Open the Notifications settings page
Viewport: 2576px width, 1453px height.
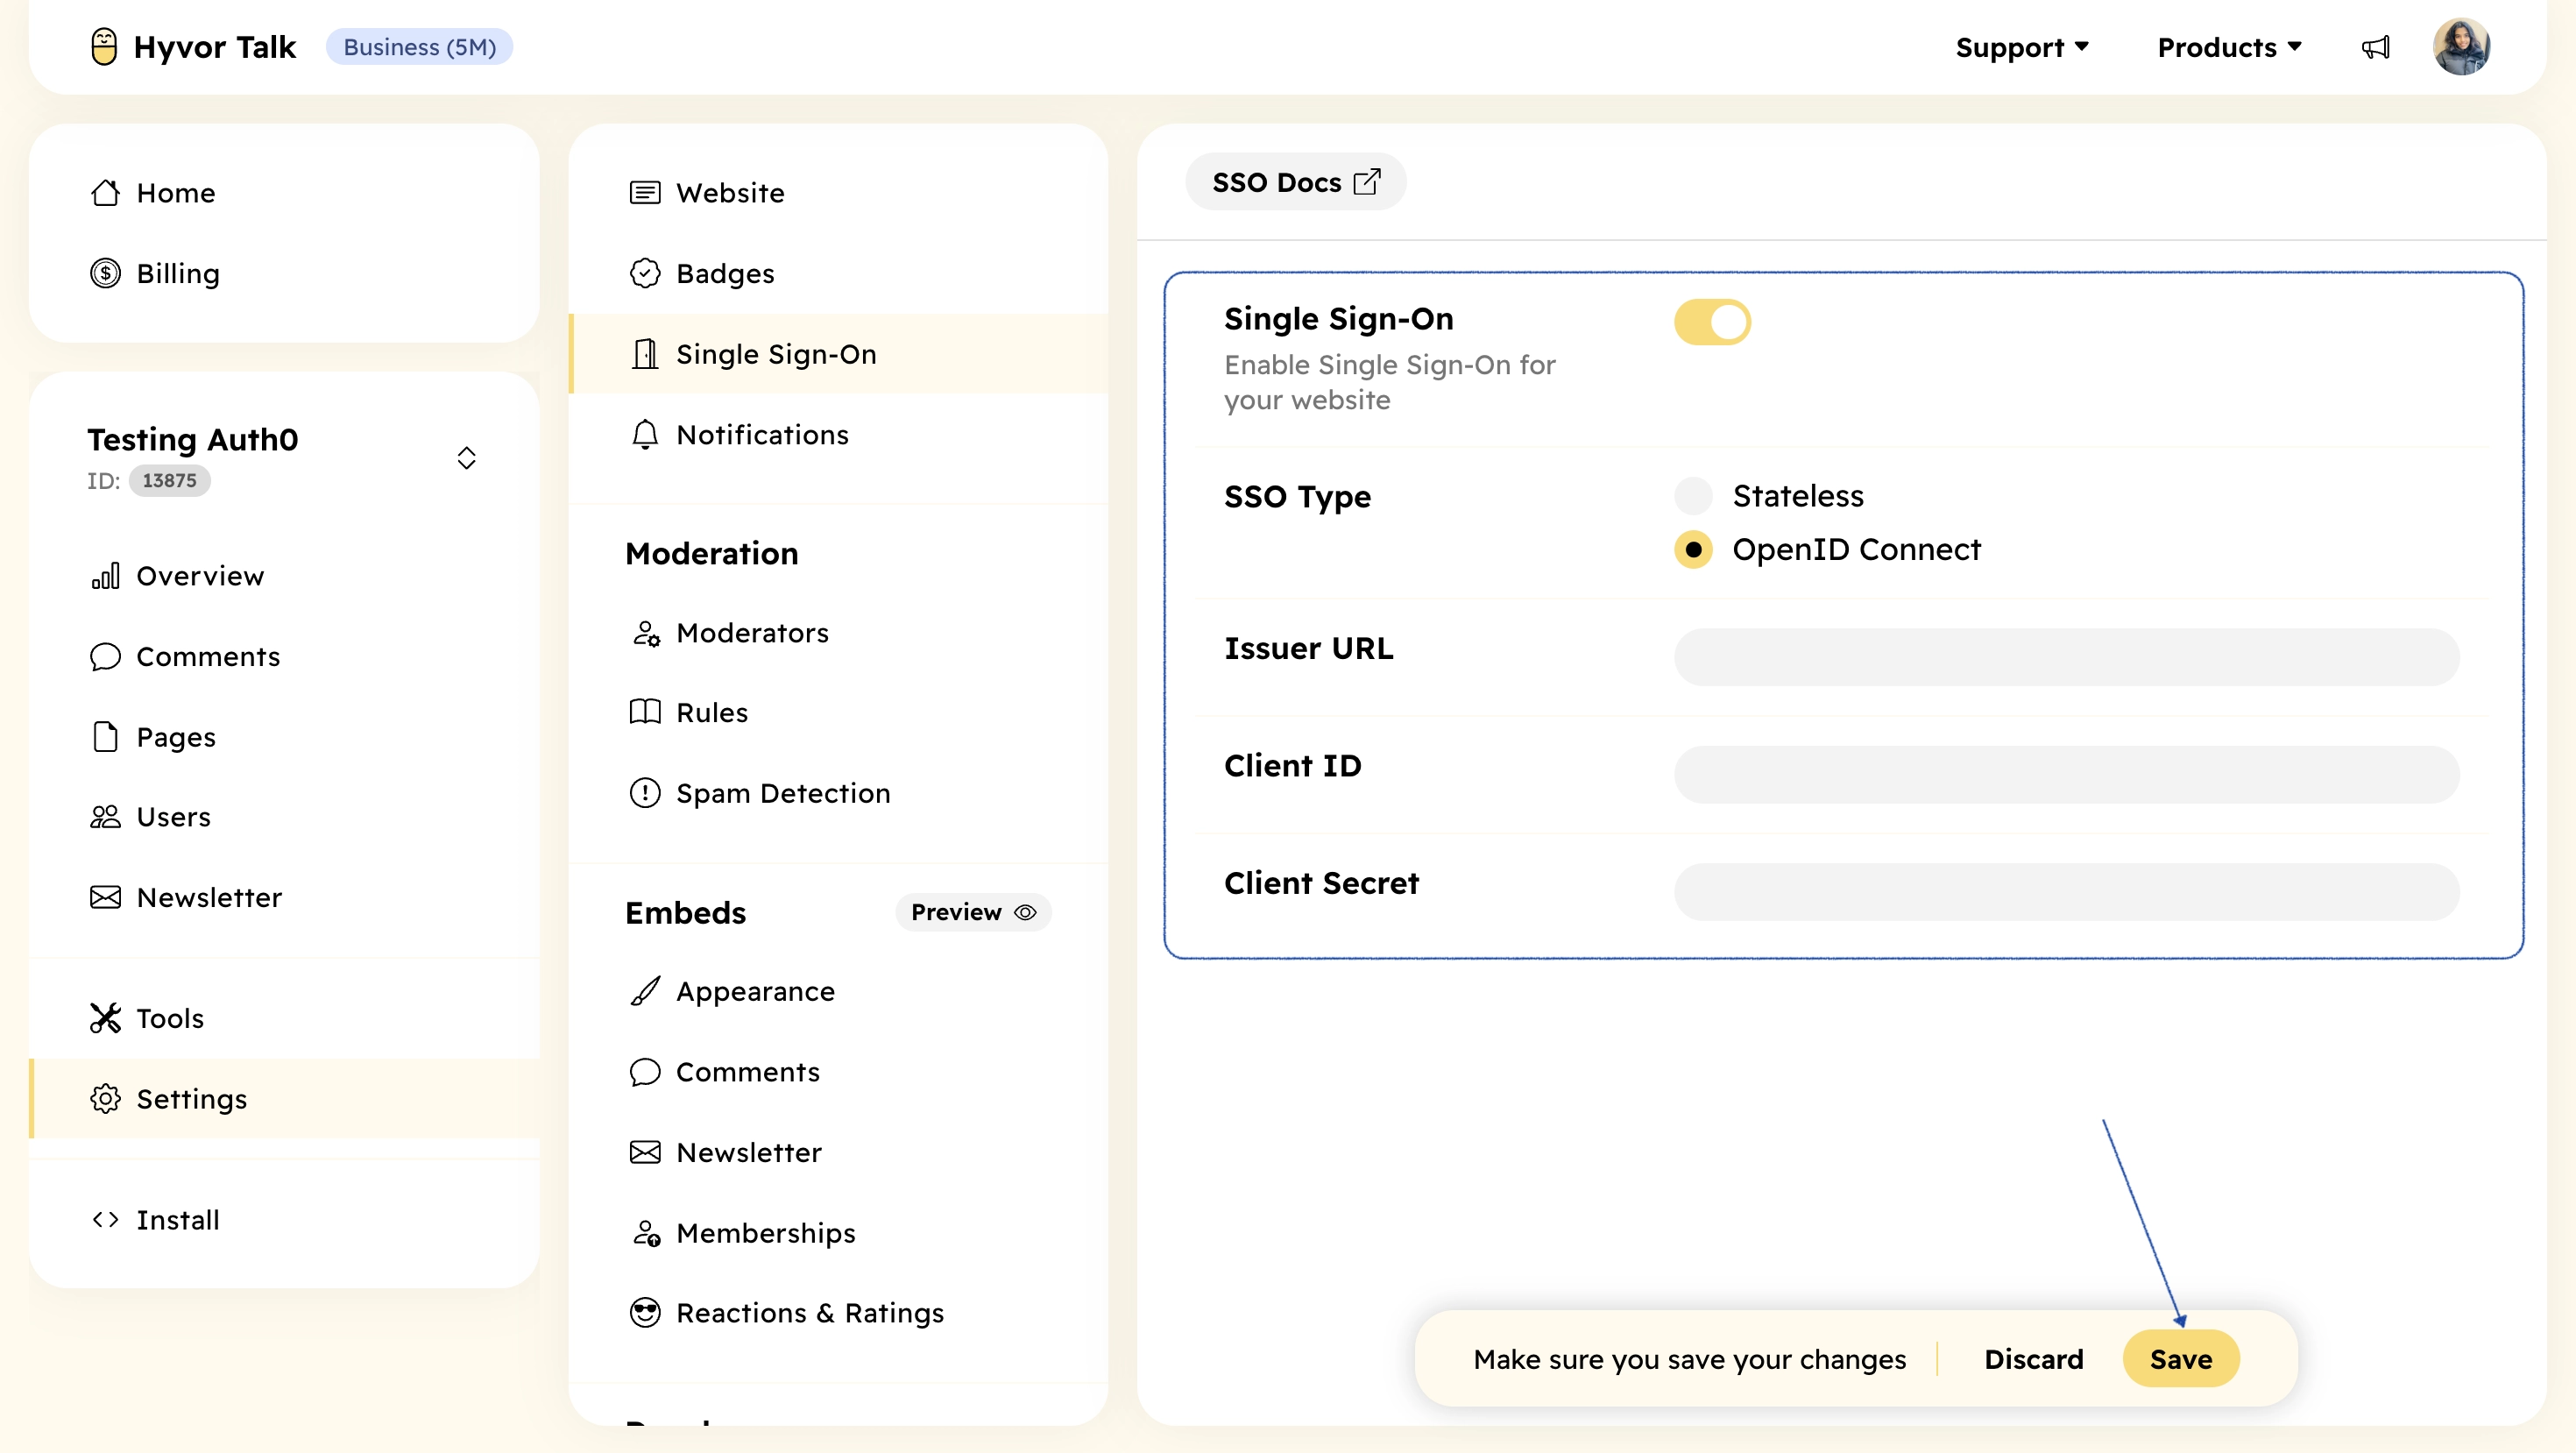coord(838,434)
